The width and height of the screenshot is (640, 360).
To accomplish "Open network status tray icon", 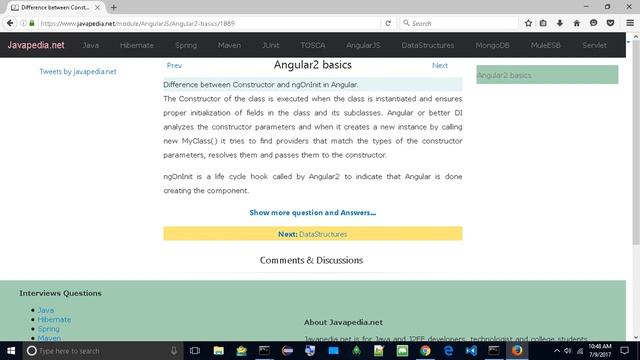I will click(x=580, y=351).
